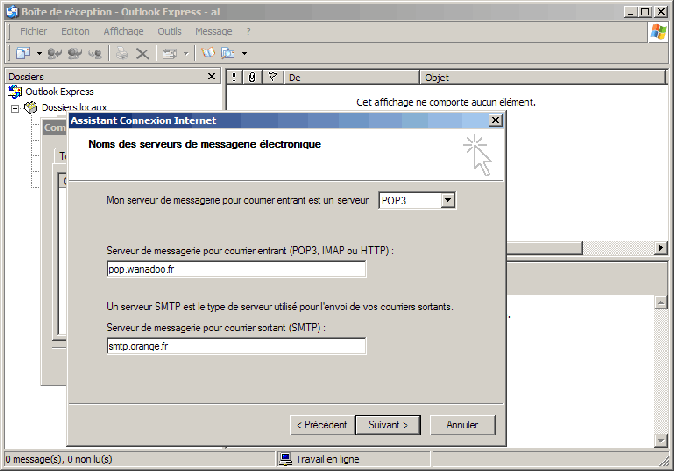Click the Reply toolbar icon

pos(55,53)
